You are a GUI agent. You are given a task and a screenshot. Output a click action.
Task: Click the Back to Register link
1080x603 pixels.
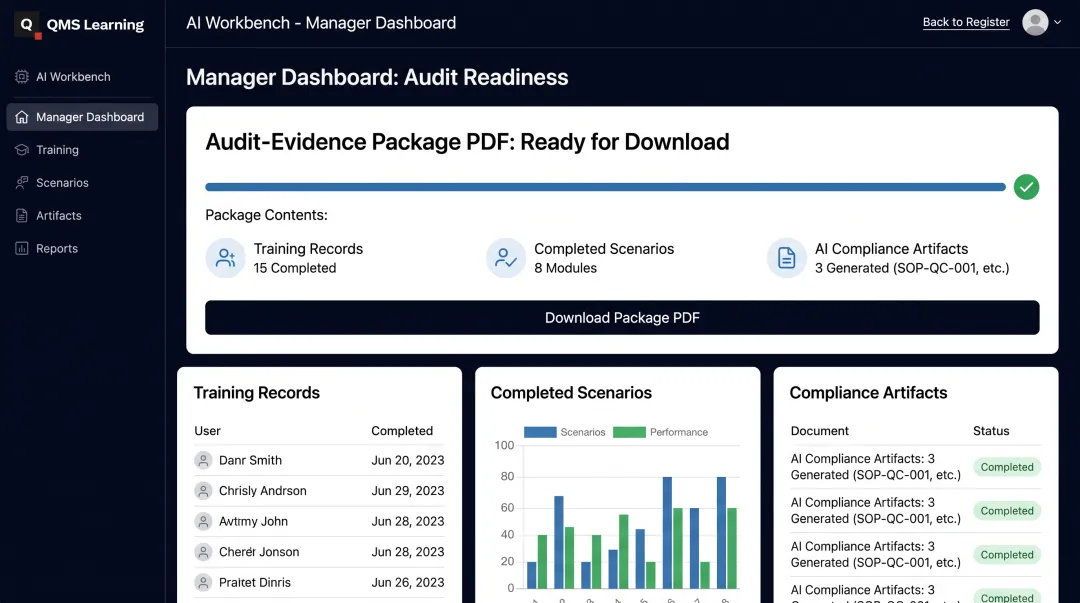[x=966, y=22]
